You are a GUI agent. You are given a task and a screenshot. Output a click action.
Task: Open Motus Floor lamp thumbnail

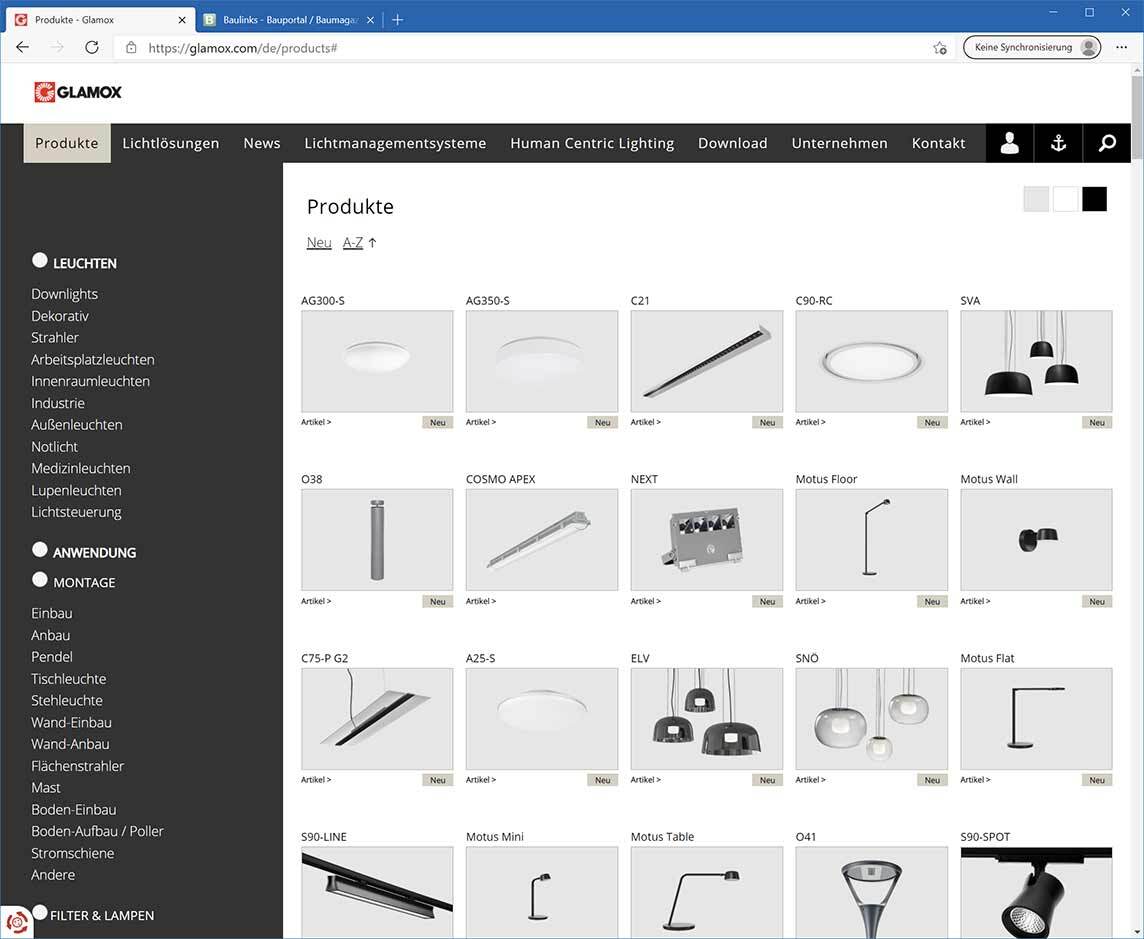click(871, 540)
